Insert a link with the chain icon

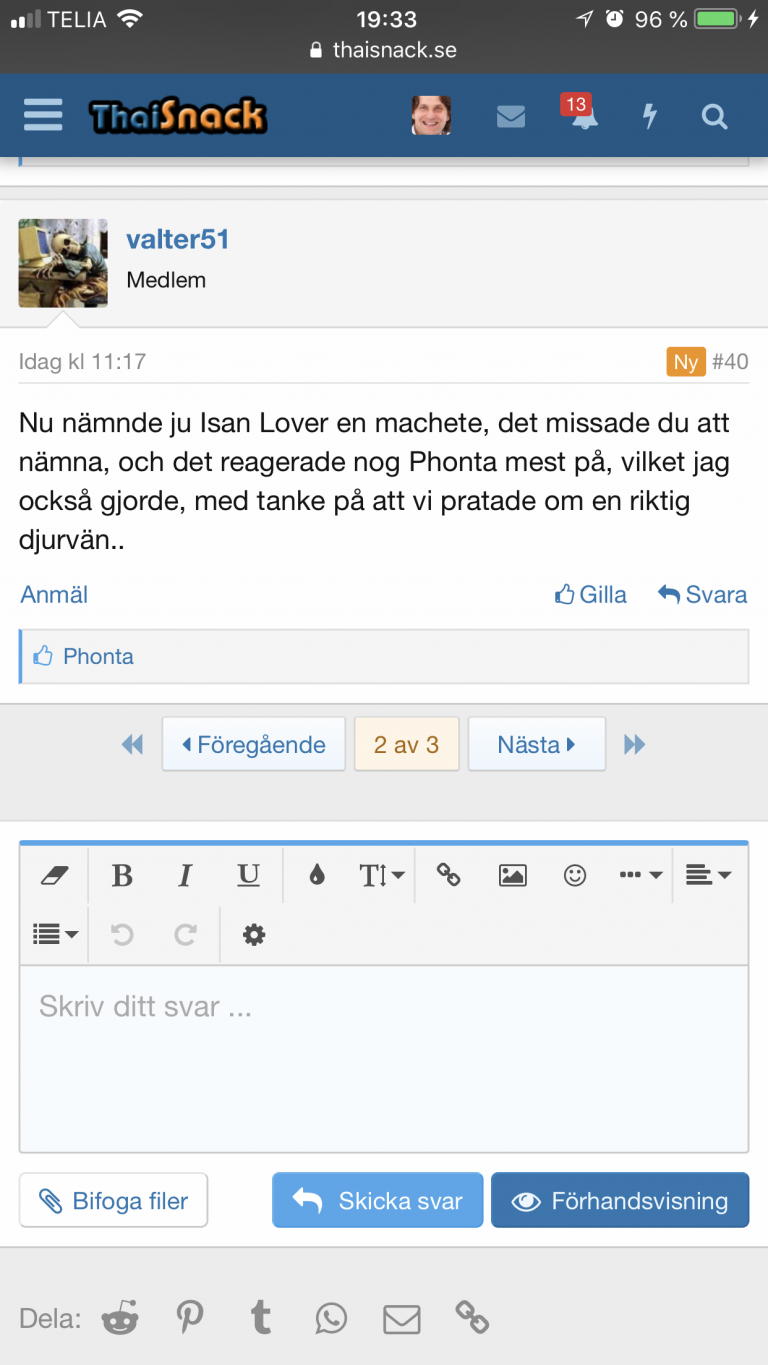pos(448,876)
